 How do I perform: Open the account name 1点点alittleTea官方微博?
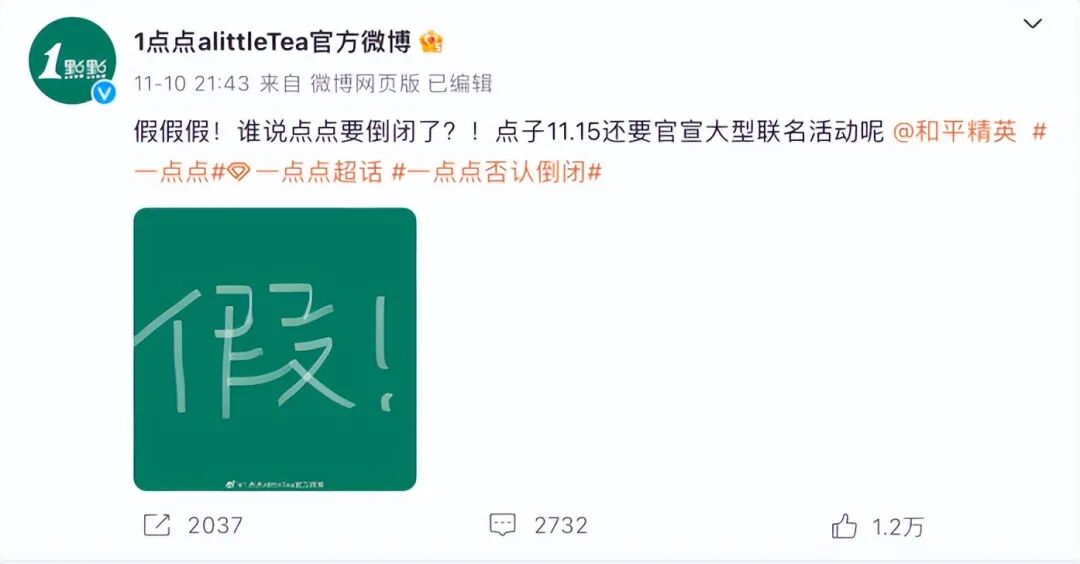click(x=272, y=42)
